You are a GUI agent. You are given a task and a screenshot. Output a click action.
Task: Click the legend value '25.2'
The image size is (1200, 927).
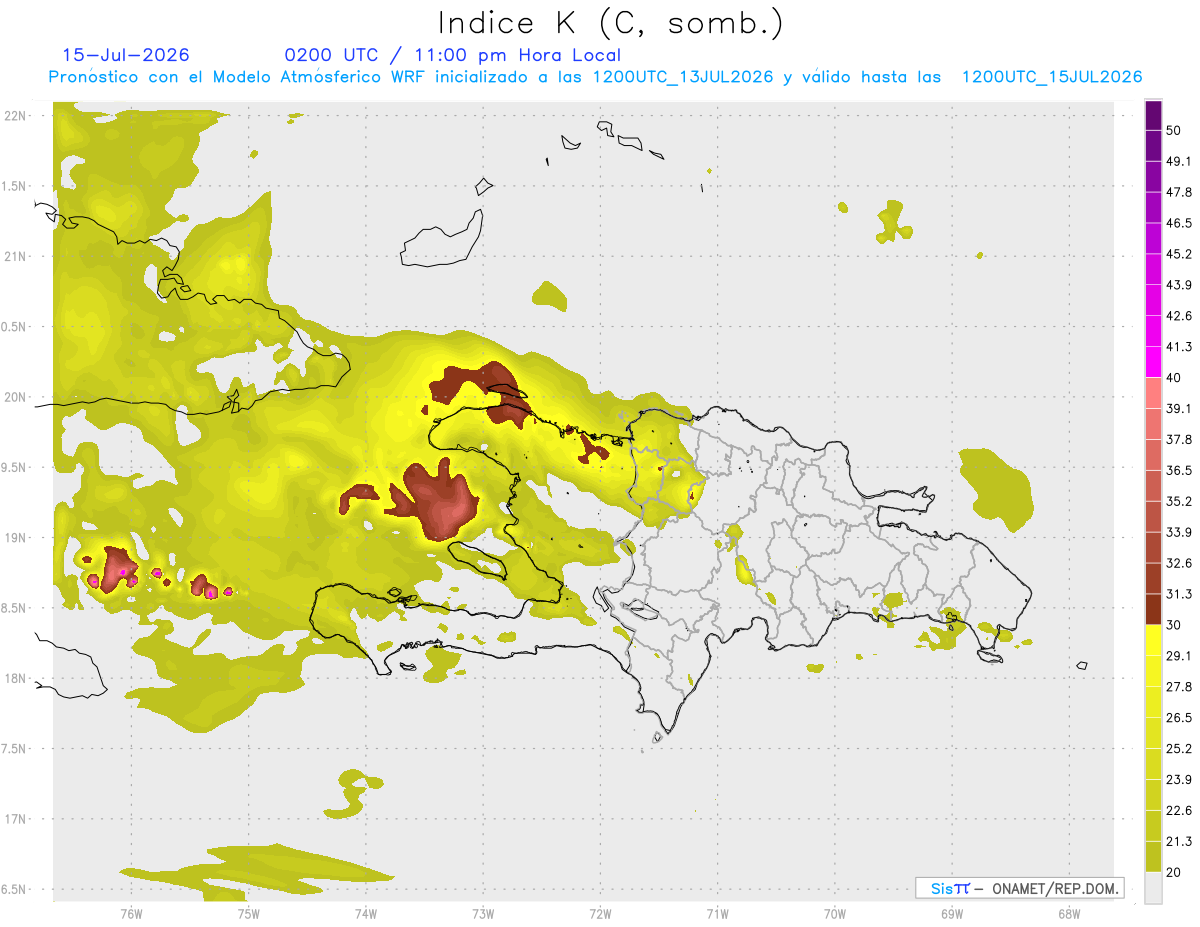click(x=1179, y=749)
